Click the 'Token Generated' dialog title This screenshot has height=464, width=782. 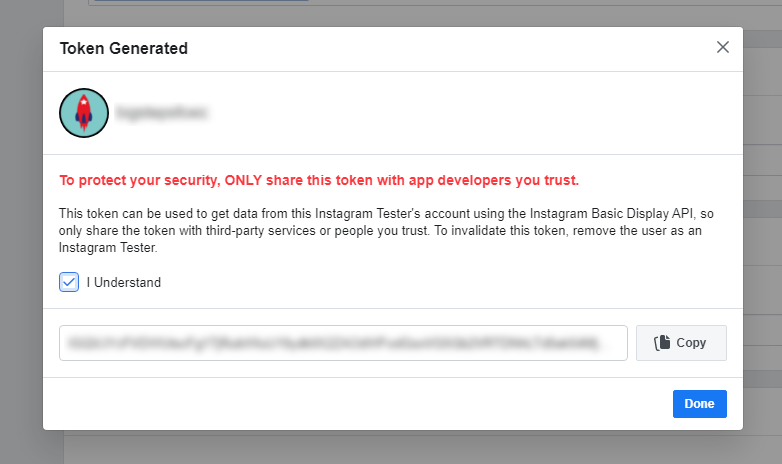tap(124, 48)
